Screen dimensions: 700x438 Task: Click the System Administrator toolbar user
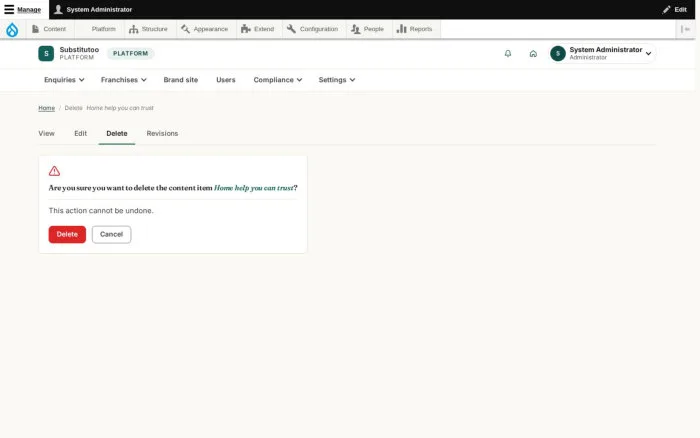(93, 9)
